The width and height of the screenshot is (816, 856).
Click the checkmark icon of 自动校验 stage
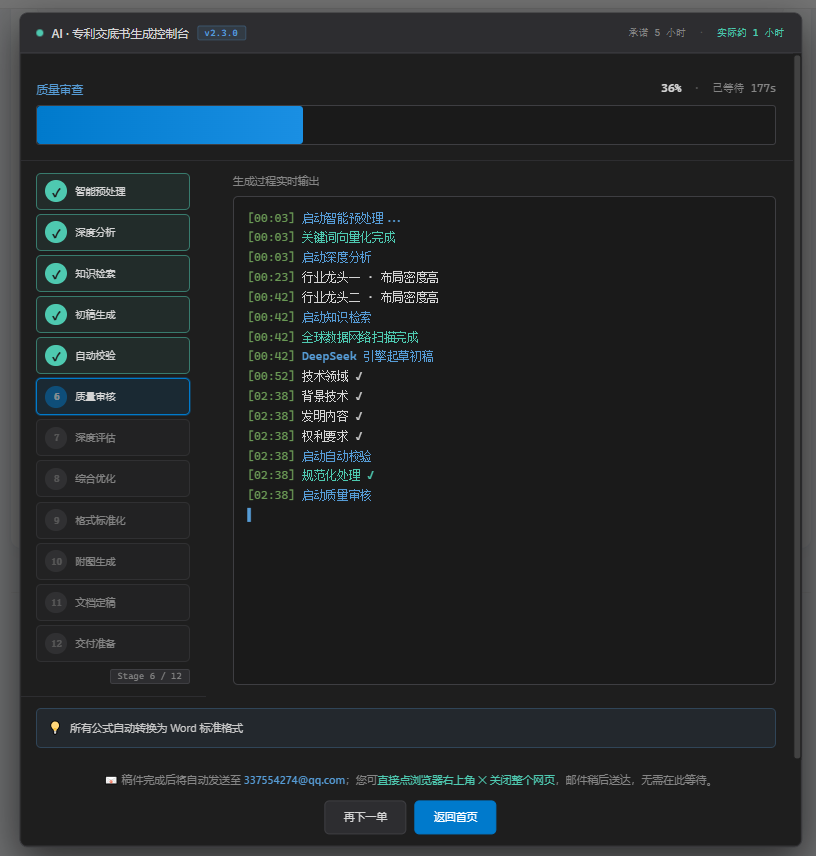click(x=56, y=355)
